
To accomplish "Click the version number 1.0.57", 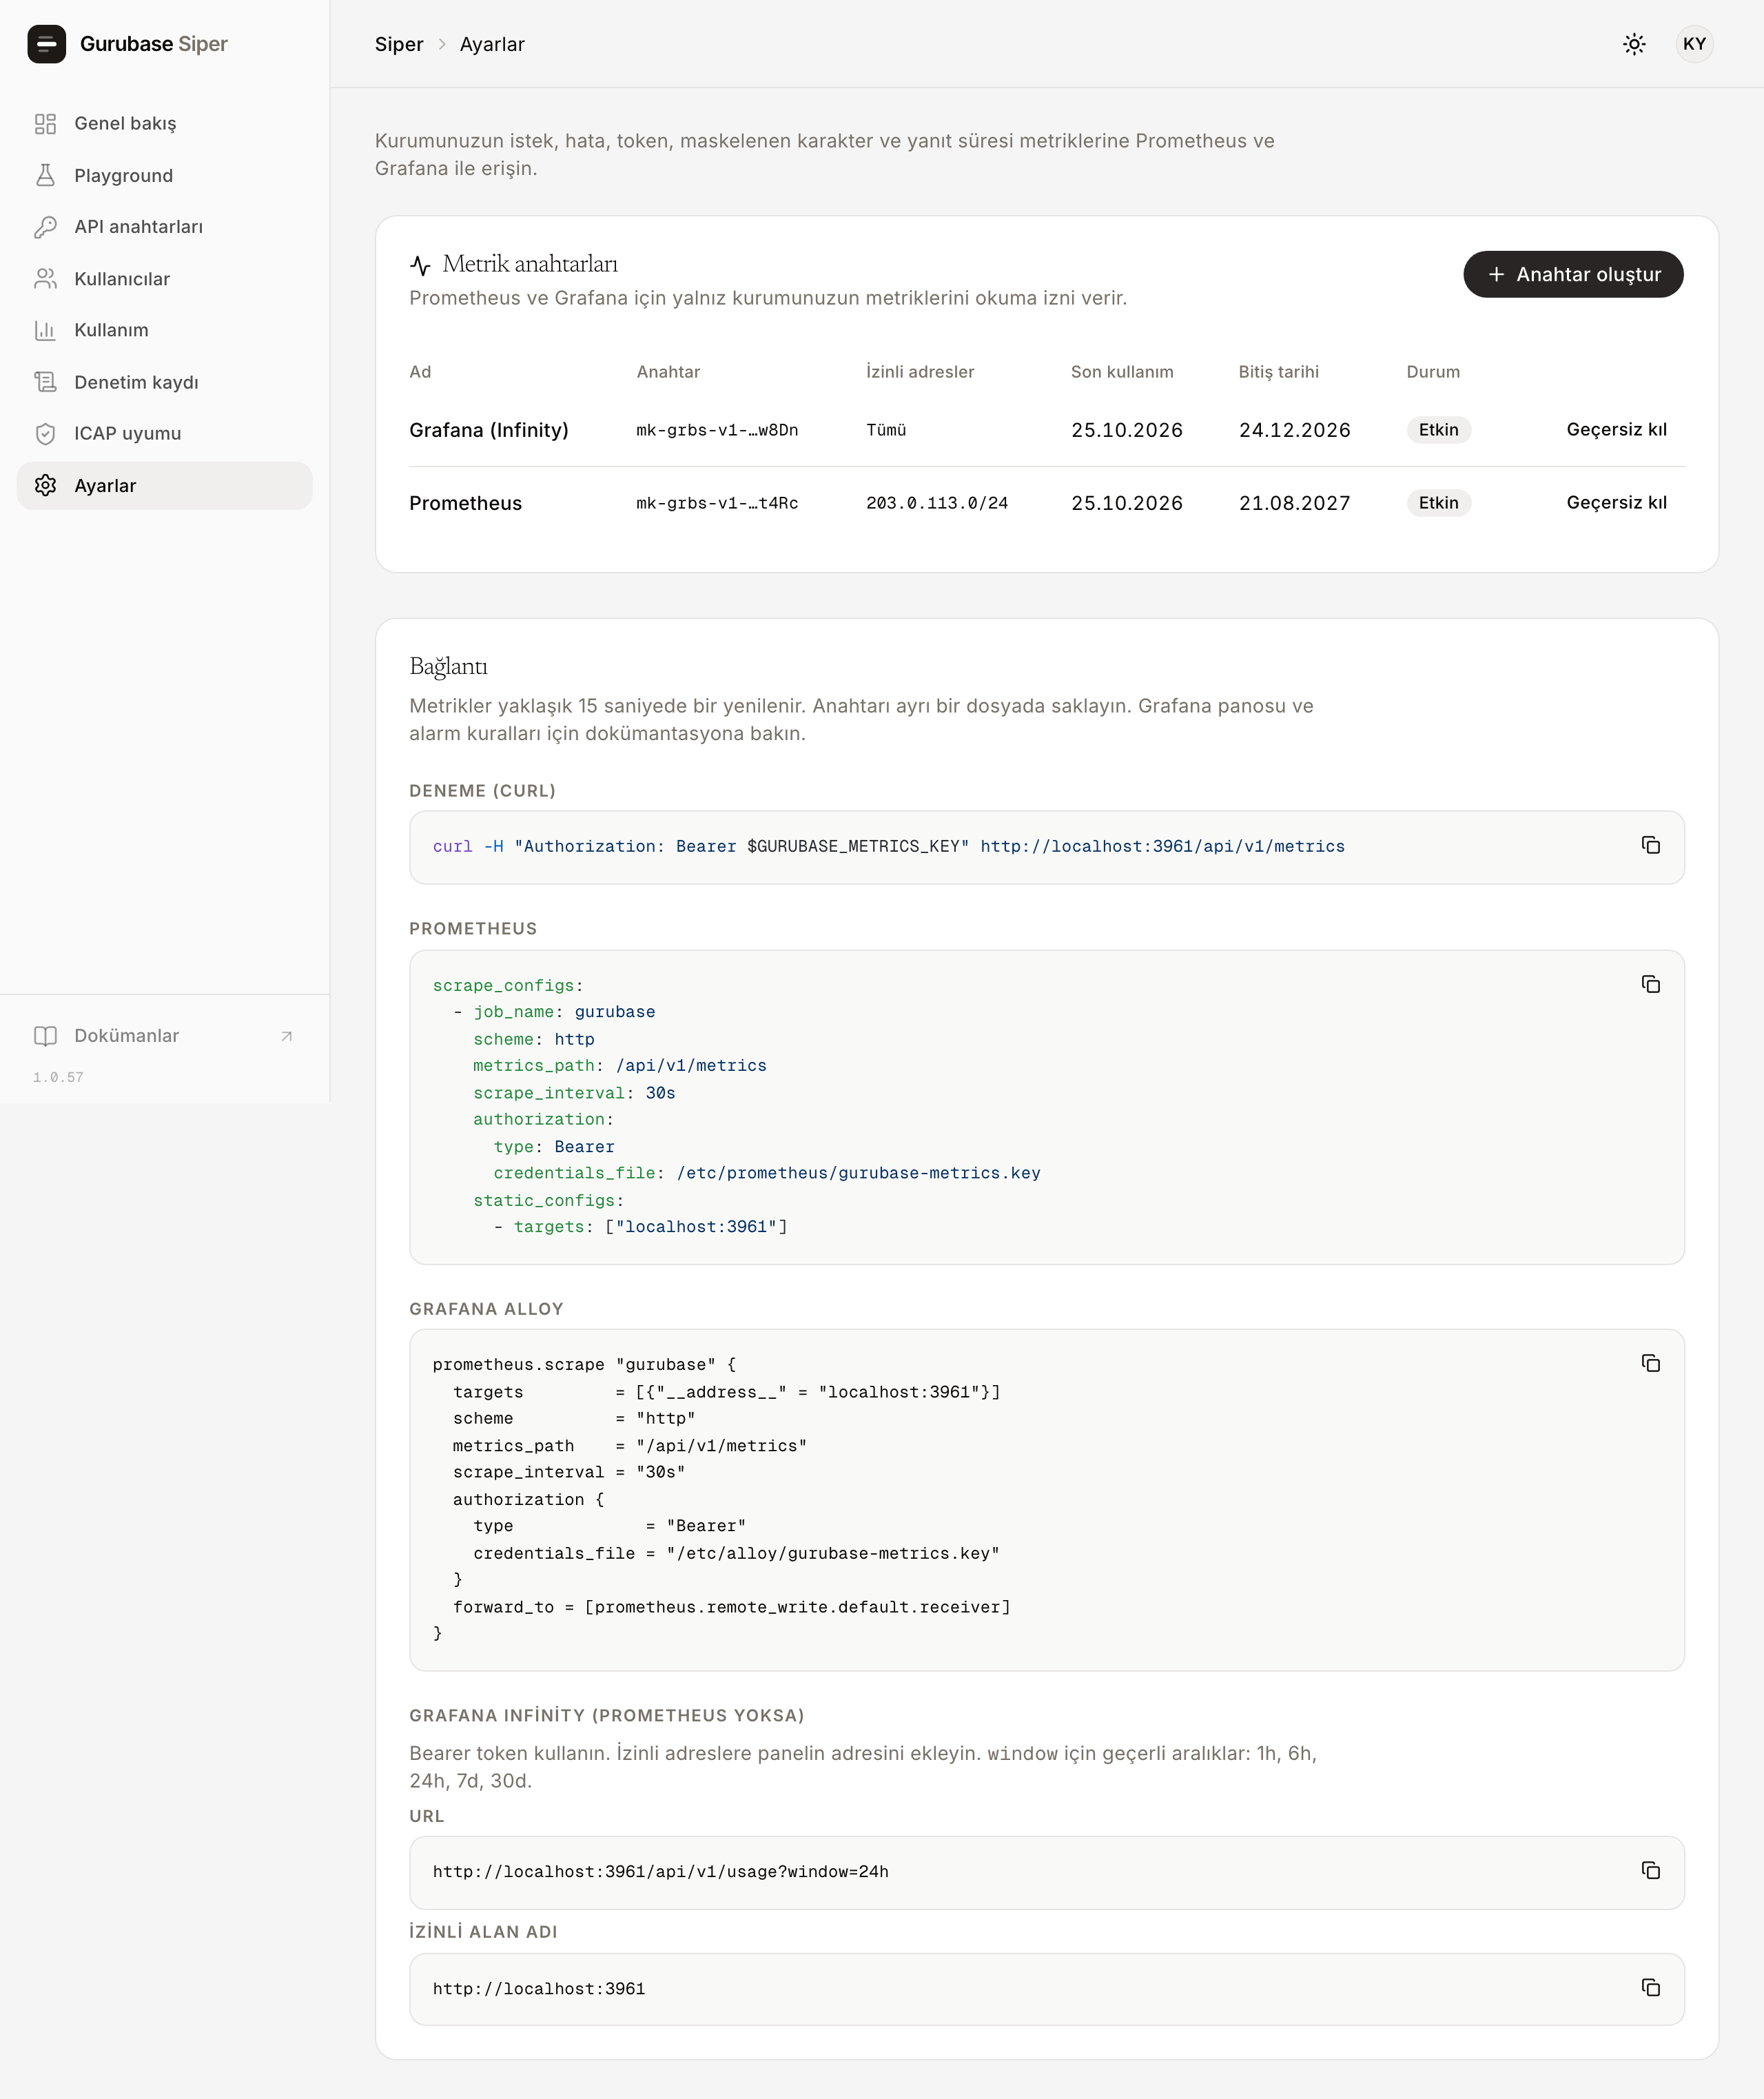I will (58, 1077).
